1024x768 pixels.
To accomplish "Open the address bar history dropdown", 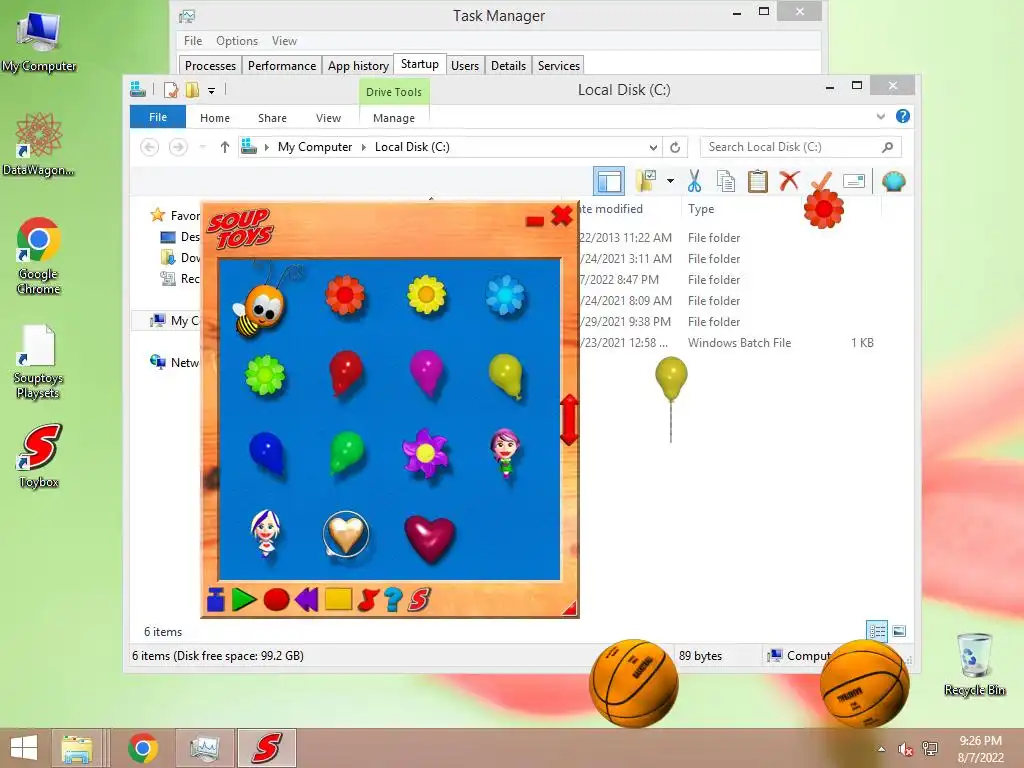I will pos(653,148).
